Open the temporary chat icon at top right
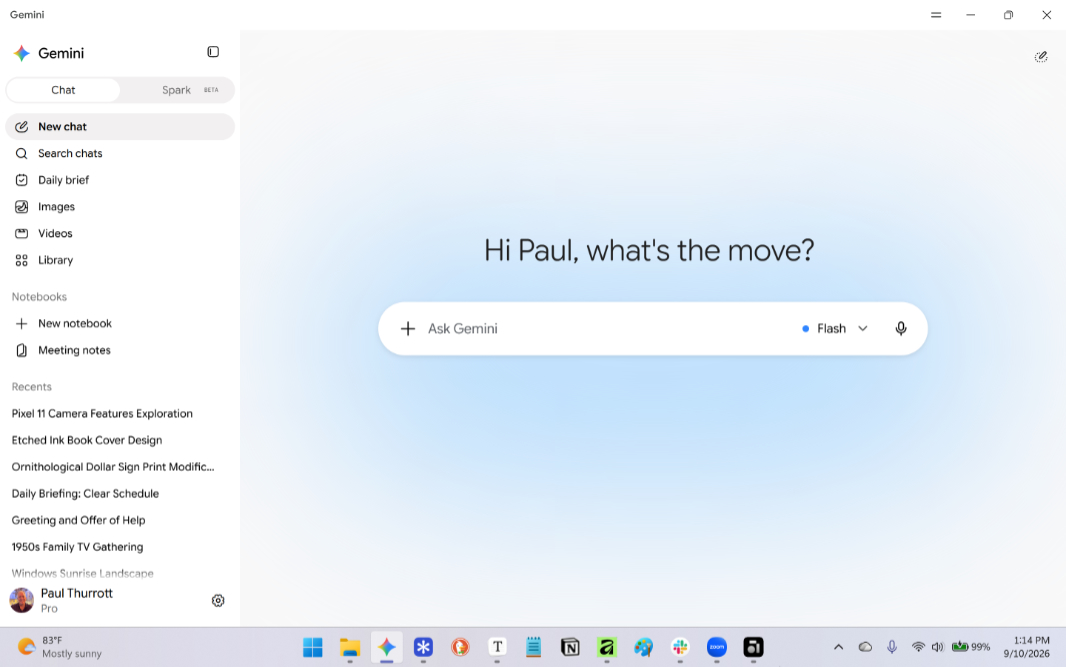The height and width of the screenshot is (667, 1066). pos(1040,56)
